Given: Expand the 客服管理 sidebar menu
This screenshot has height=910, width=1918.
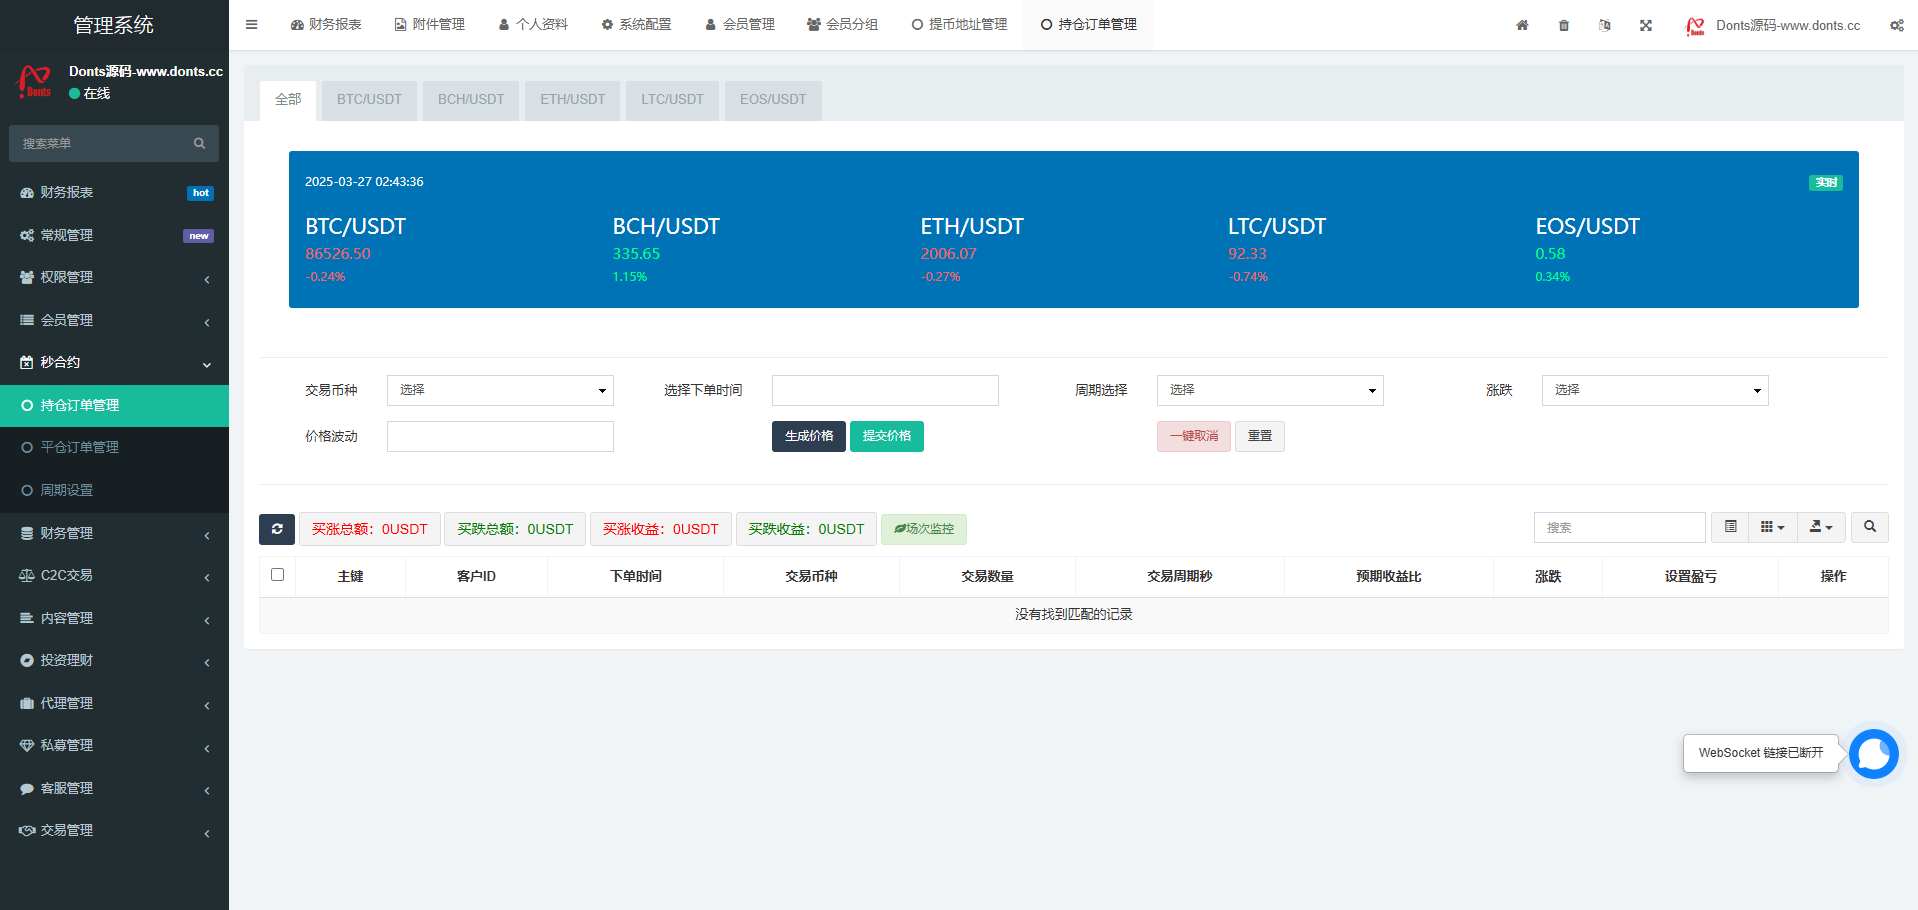Looking at the screenshot, I should pos(114,789).
